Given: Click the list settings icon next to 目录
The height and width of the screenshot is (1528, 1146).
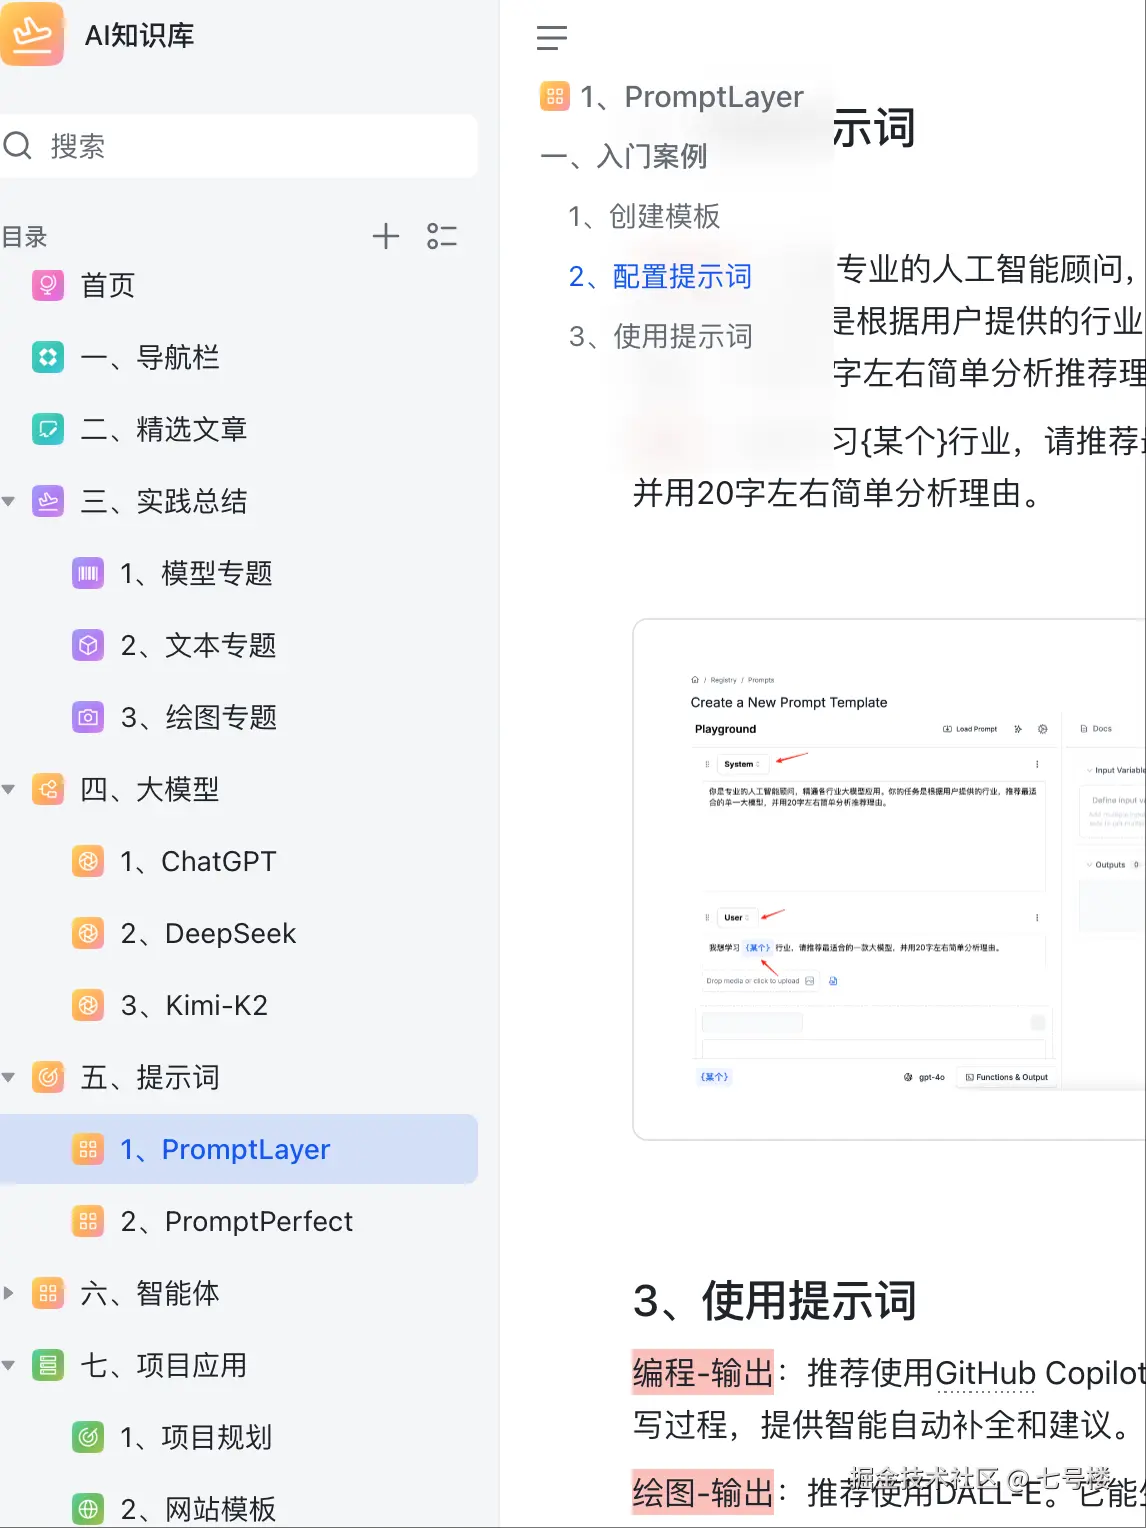Looking at the screenshot, I should (441, 236).
